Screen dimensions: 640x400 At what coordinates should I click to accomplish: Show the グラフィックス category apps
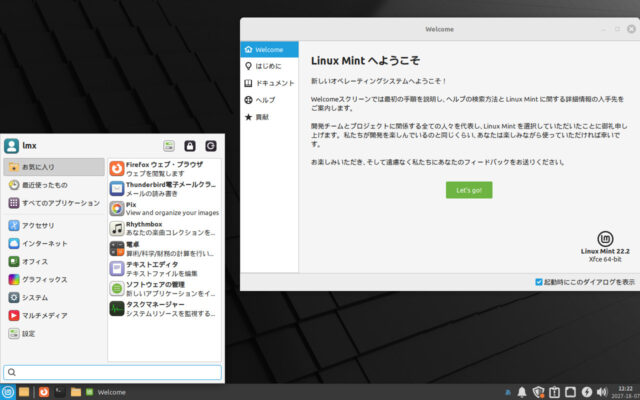(x=54, y=279)
